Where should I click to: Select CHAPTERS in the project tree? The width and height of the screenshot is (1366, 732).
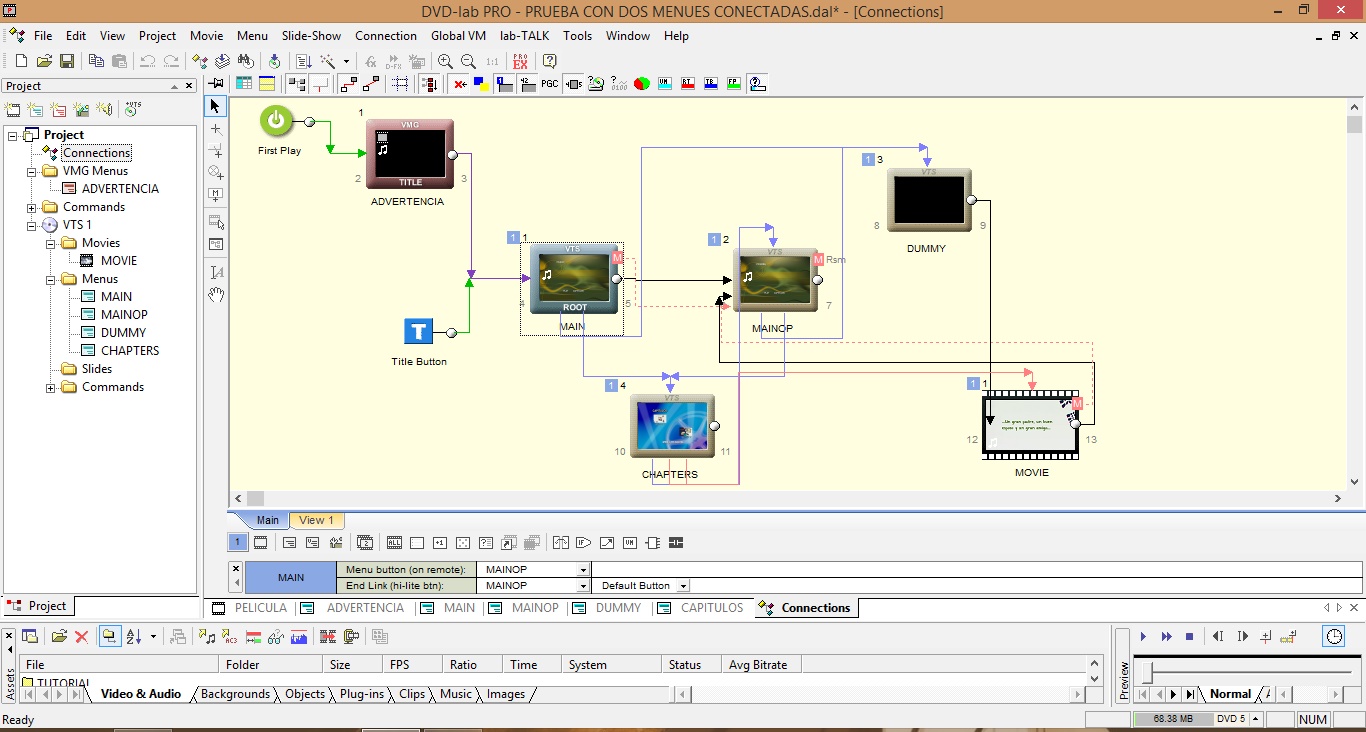tap(130, 351)
